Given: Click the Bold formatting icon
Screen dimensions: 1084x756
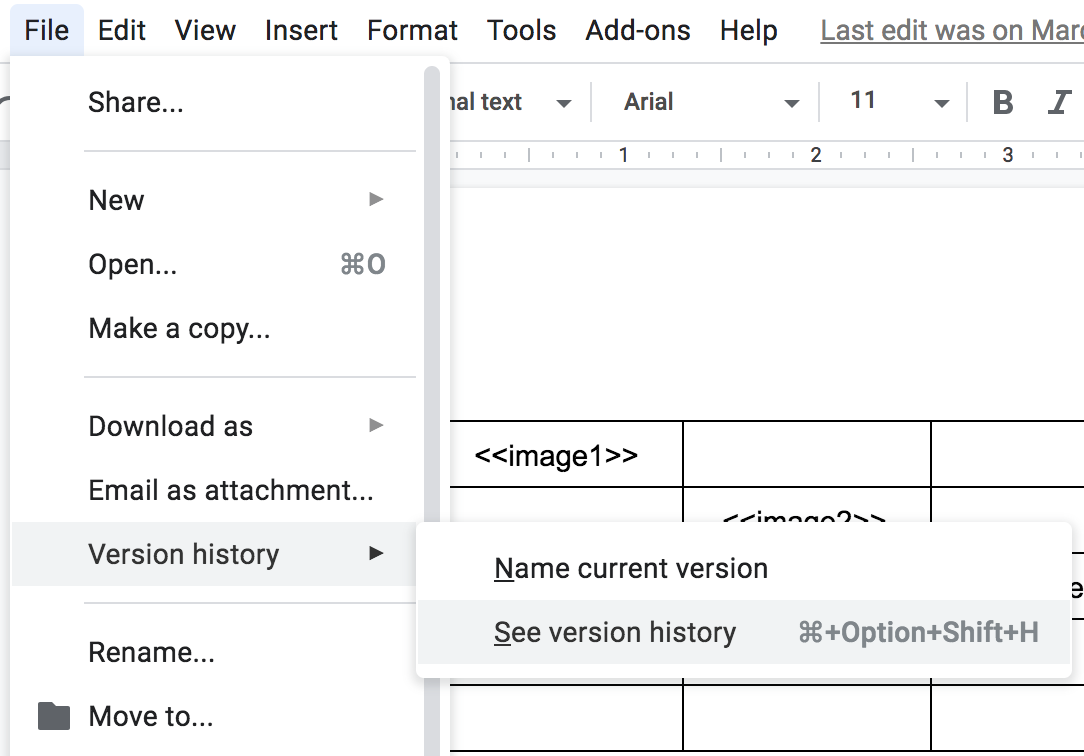Looking at the screenshot, I should click(1003, 102).
